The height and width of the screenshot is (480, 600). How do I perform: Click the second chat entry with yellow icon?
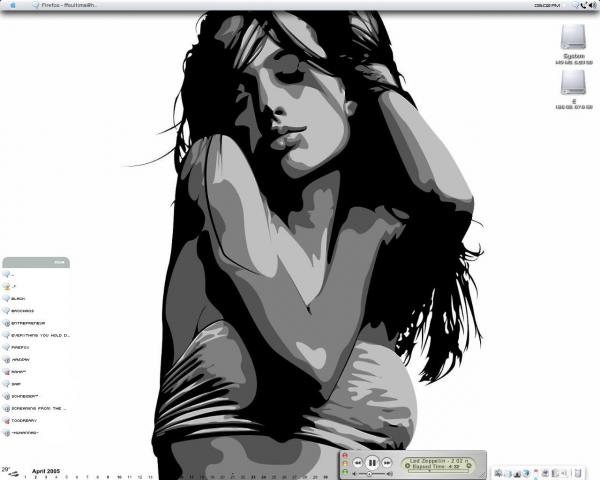[8, 286]
